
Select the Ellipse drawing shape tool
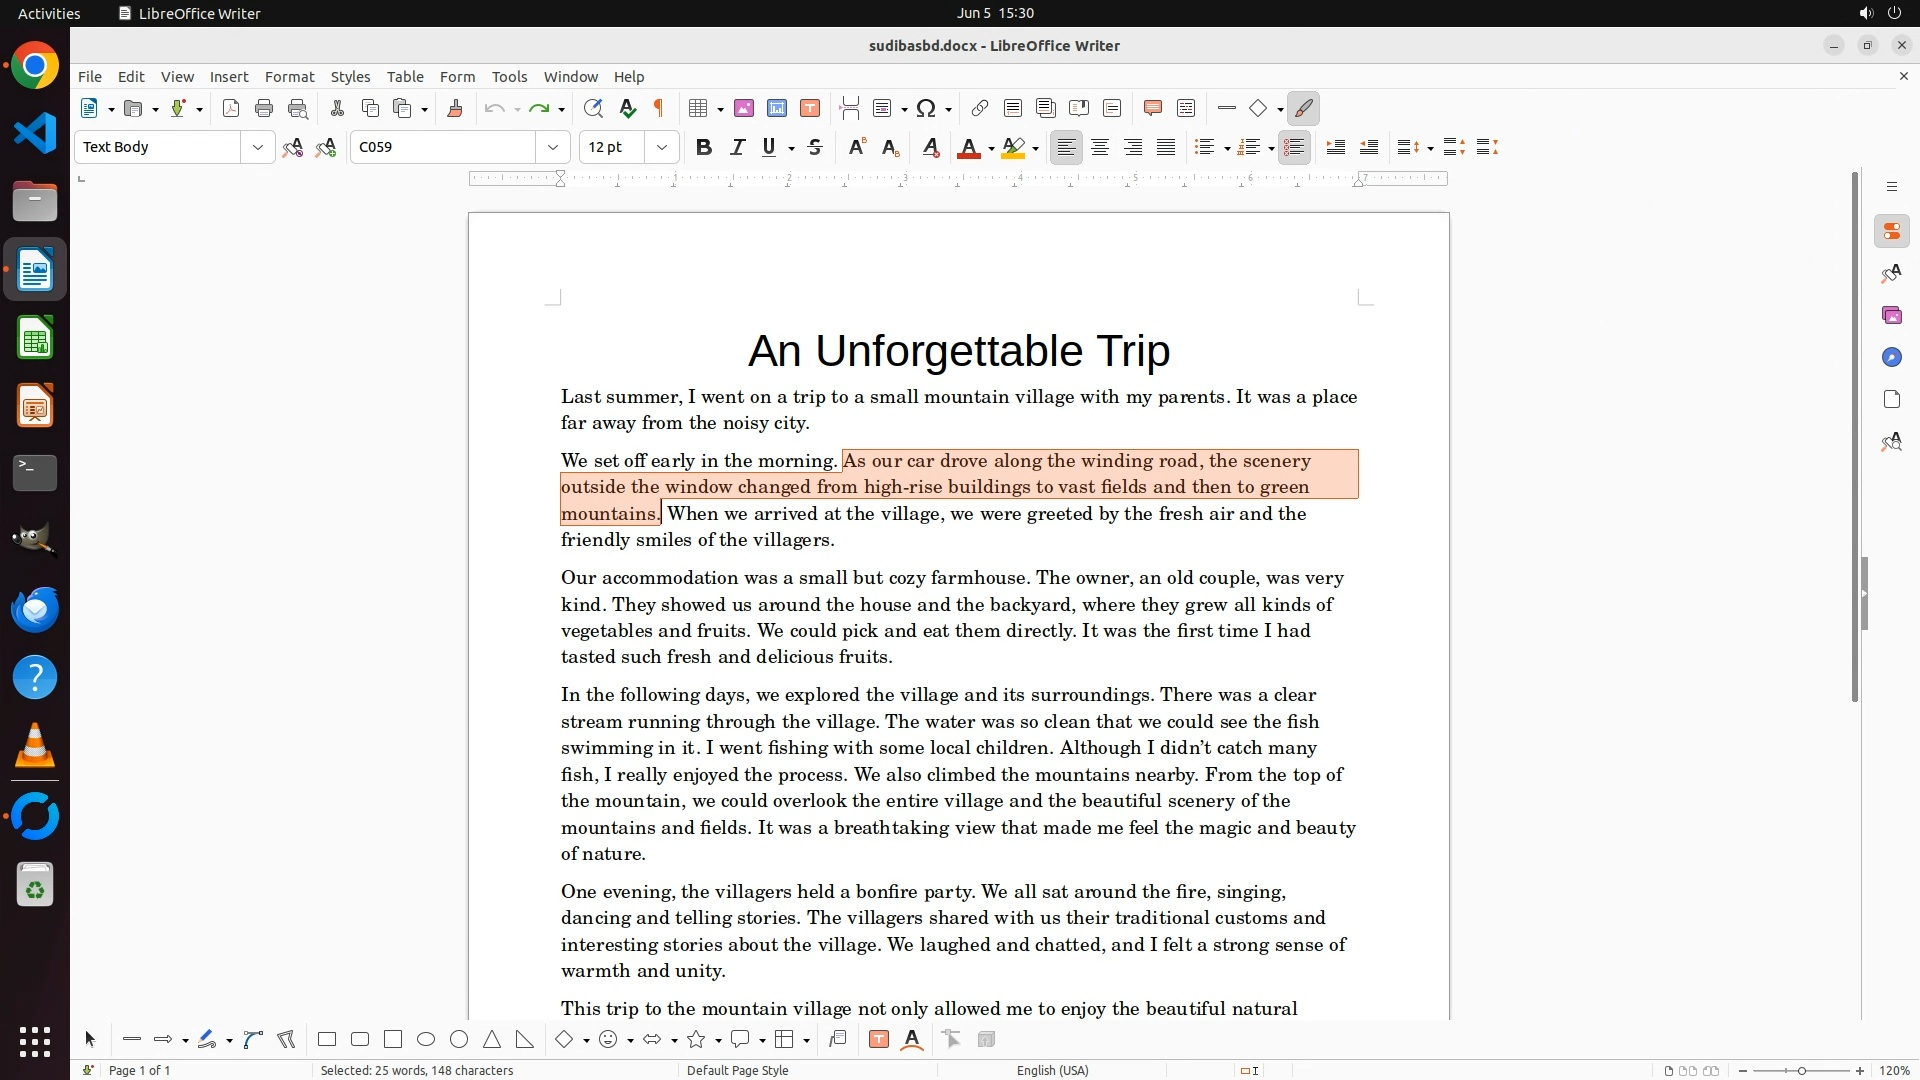coord(426,1040)
